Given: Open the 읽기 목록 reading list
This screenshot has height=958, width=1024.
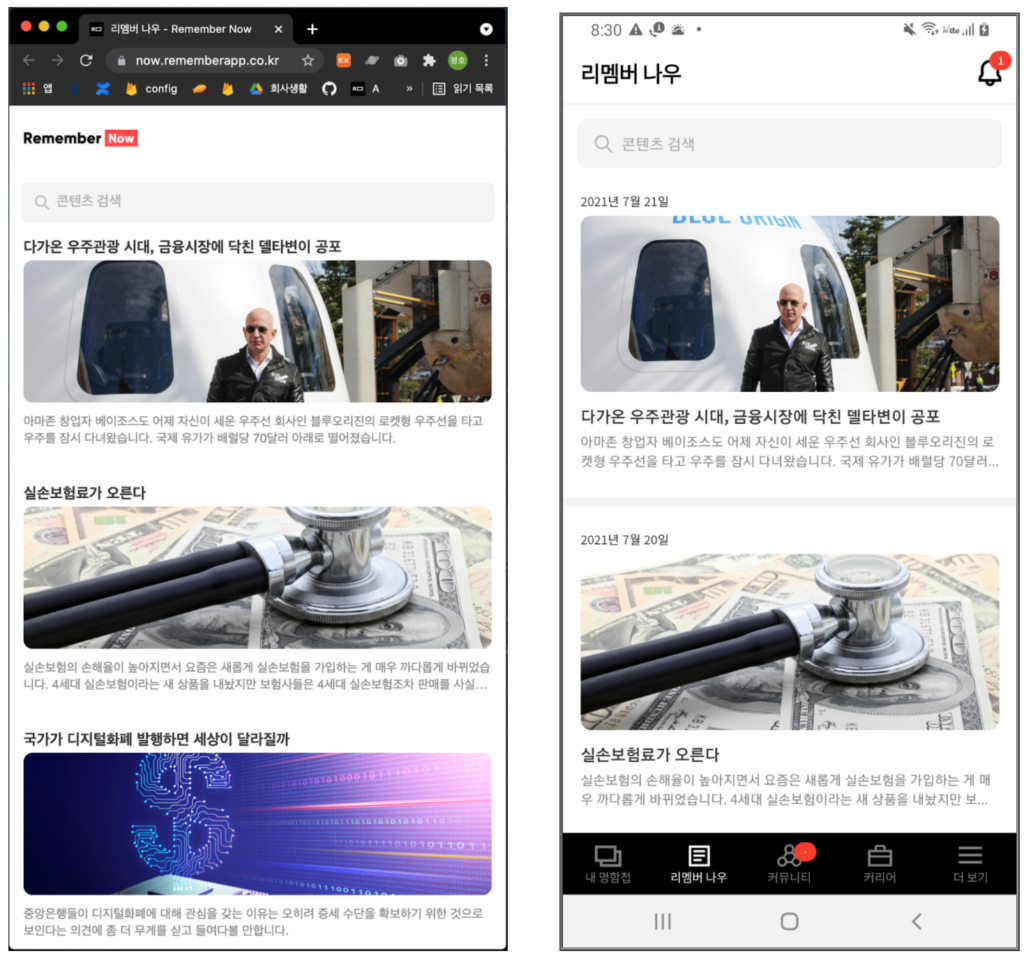Looking at the screenshot, I should [463, 88].
